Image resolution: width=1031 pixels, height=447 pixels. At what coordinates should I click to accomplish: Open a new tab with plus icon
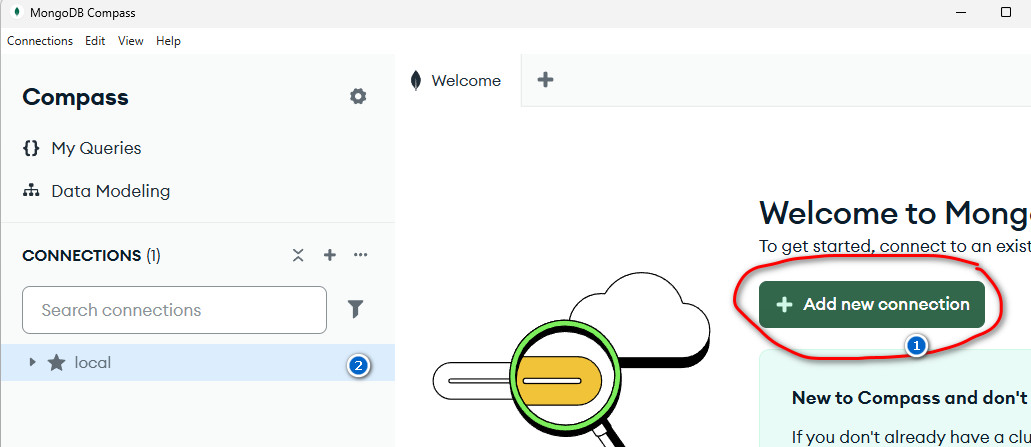coord(545,80)
